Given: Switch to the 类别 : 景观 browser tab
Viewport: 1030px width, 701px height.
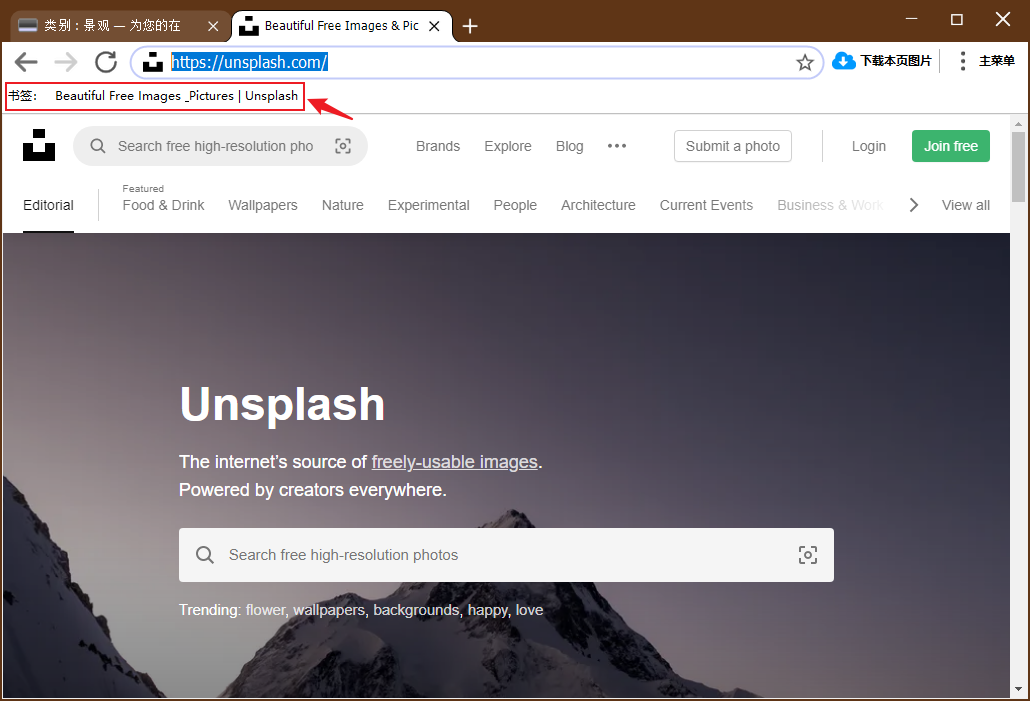Looking at the screenshot, I should (120, 26).
